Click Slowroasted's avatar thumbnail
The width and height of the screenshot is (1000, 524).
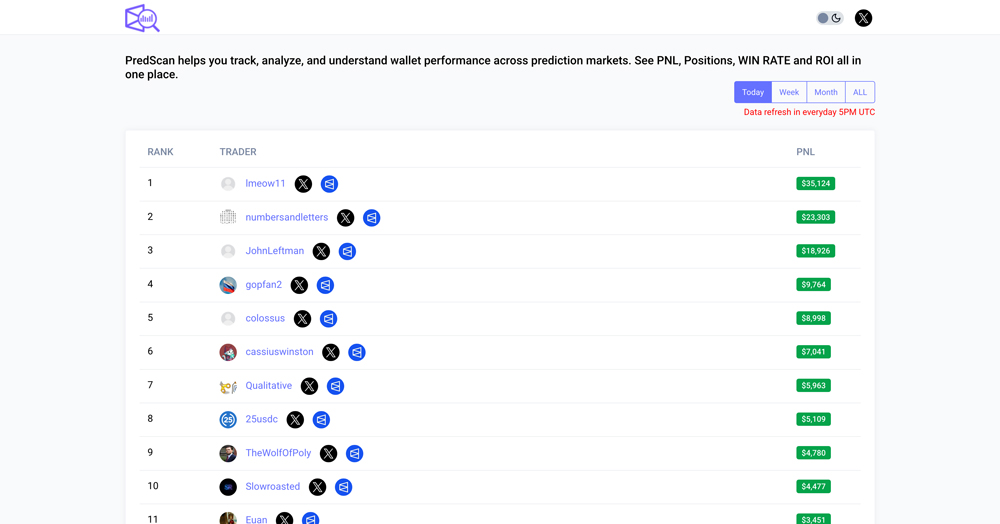(x=228, y=487)
